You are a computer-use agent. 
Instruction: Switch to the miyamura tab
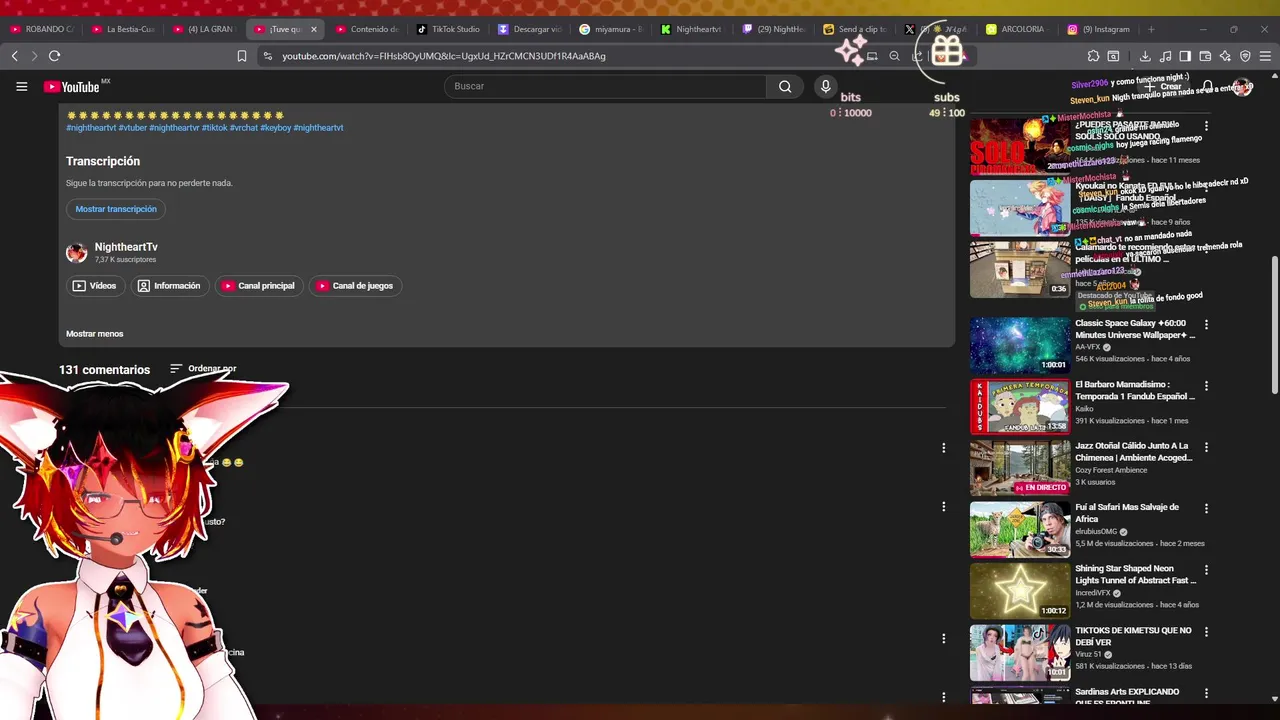[x=610, y=29]
